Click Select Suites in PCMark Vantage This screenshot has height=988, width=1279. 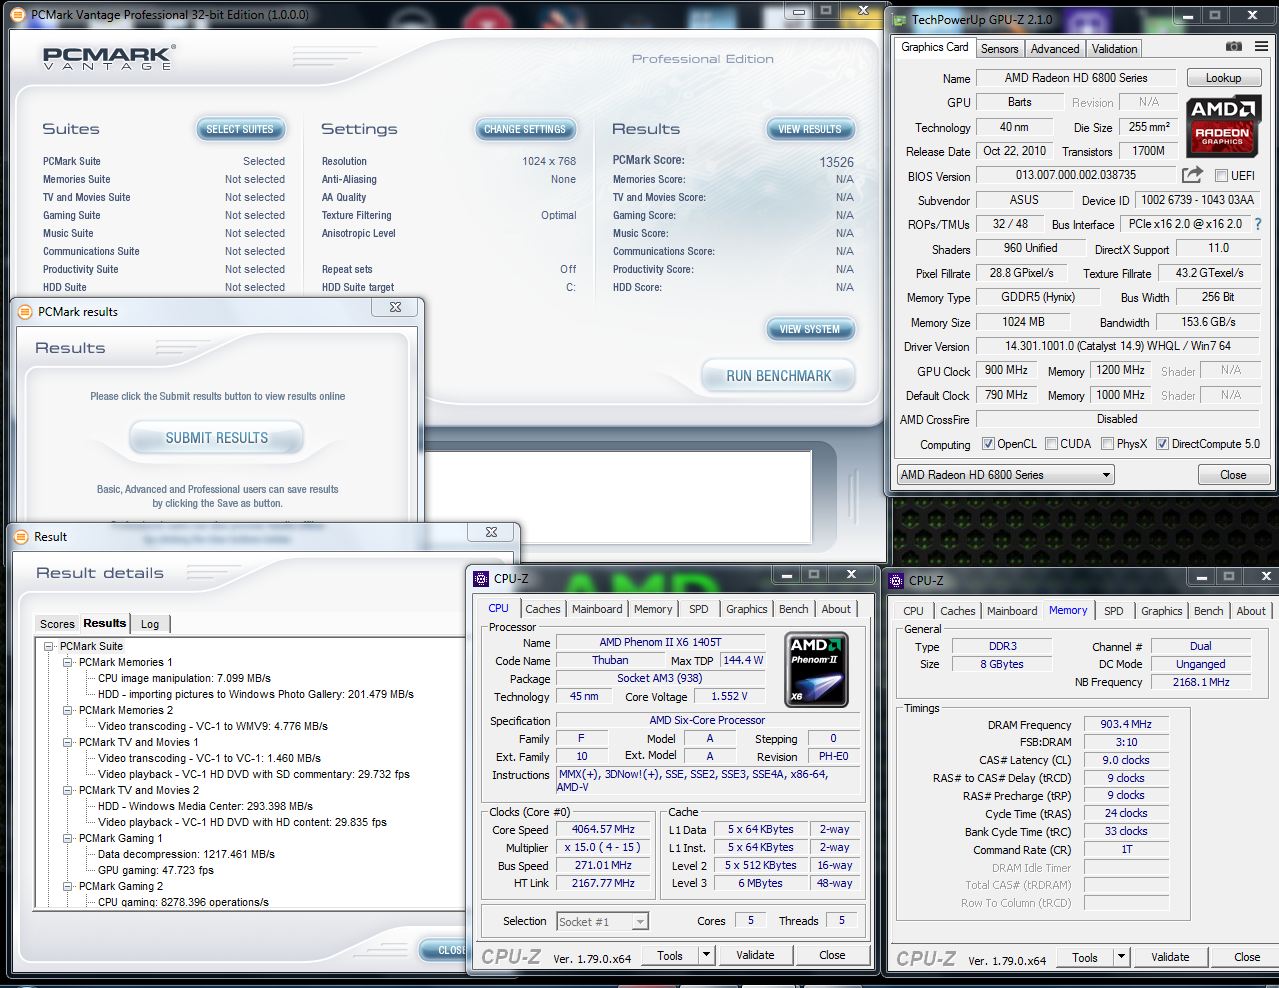click(x=240, y=129)
